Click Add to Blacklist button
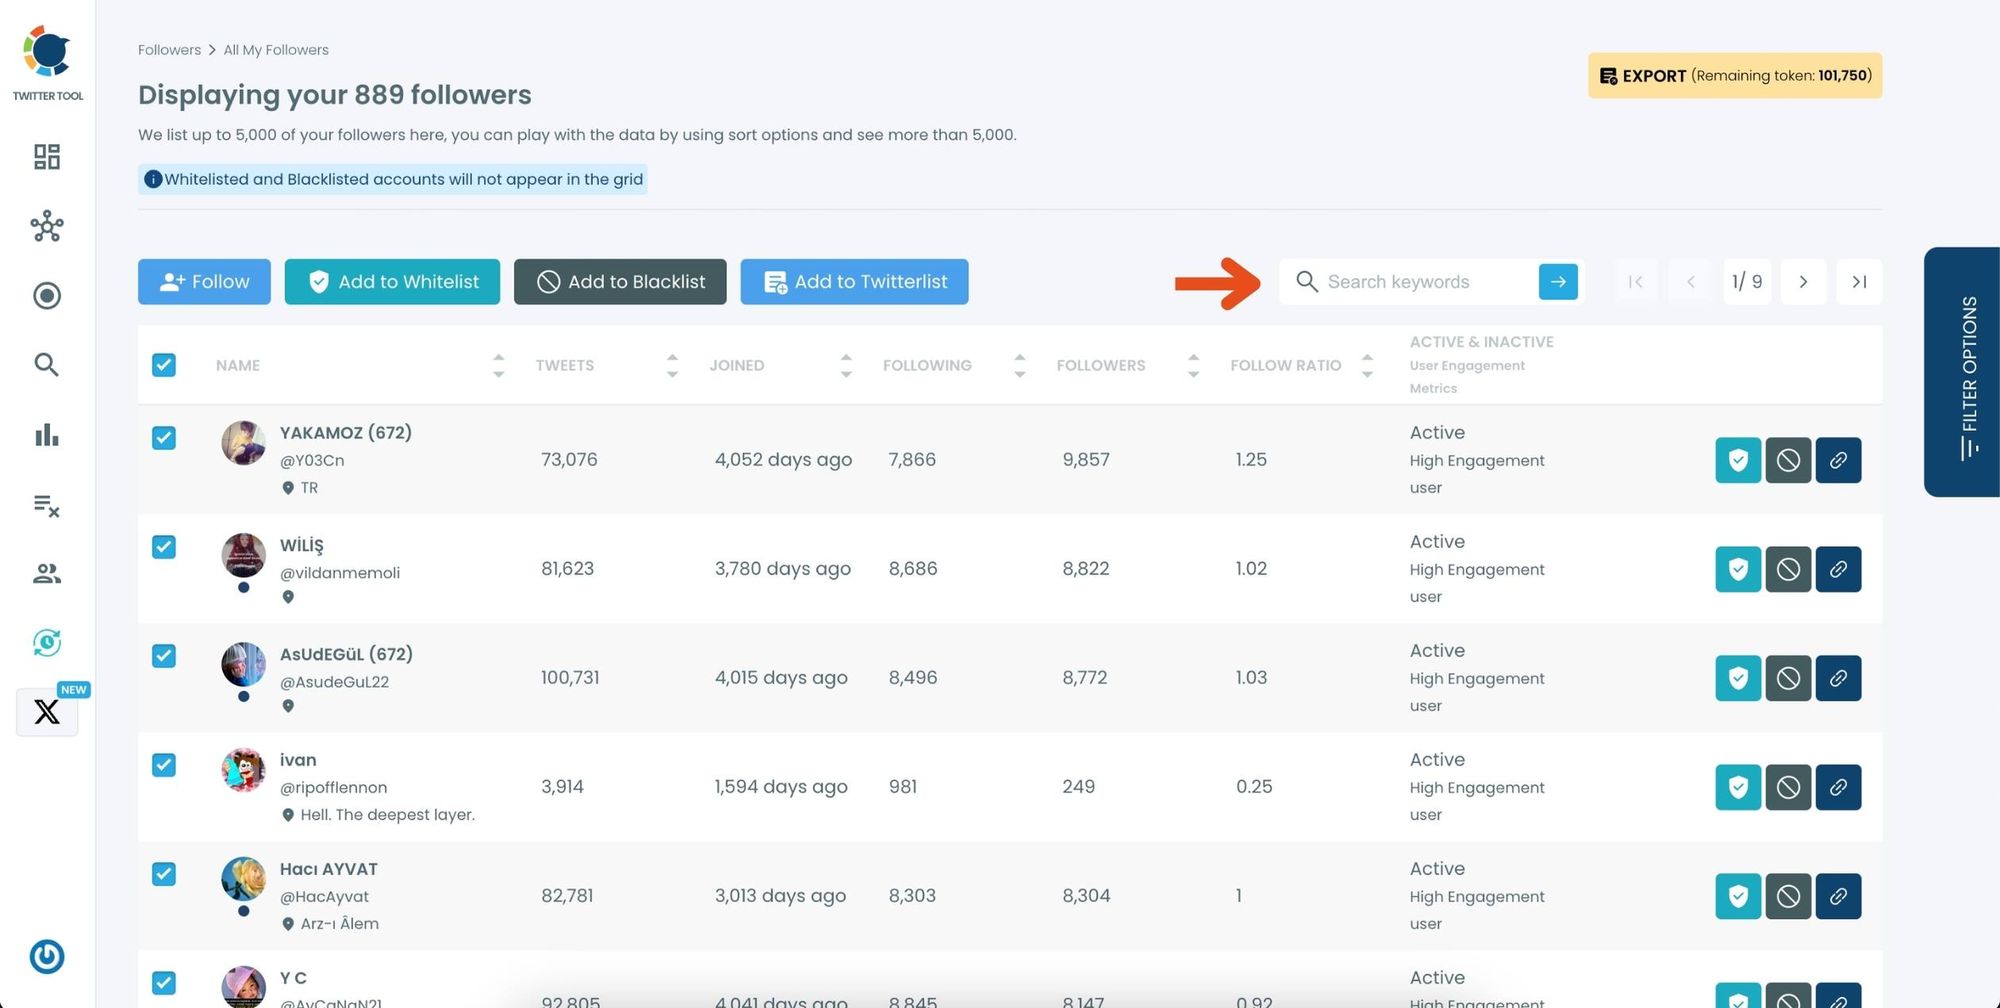This screenshot has width=2000, height=1008. coord(620,282)
